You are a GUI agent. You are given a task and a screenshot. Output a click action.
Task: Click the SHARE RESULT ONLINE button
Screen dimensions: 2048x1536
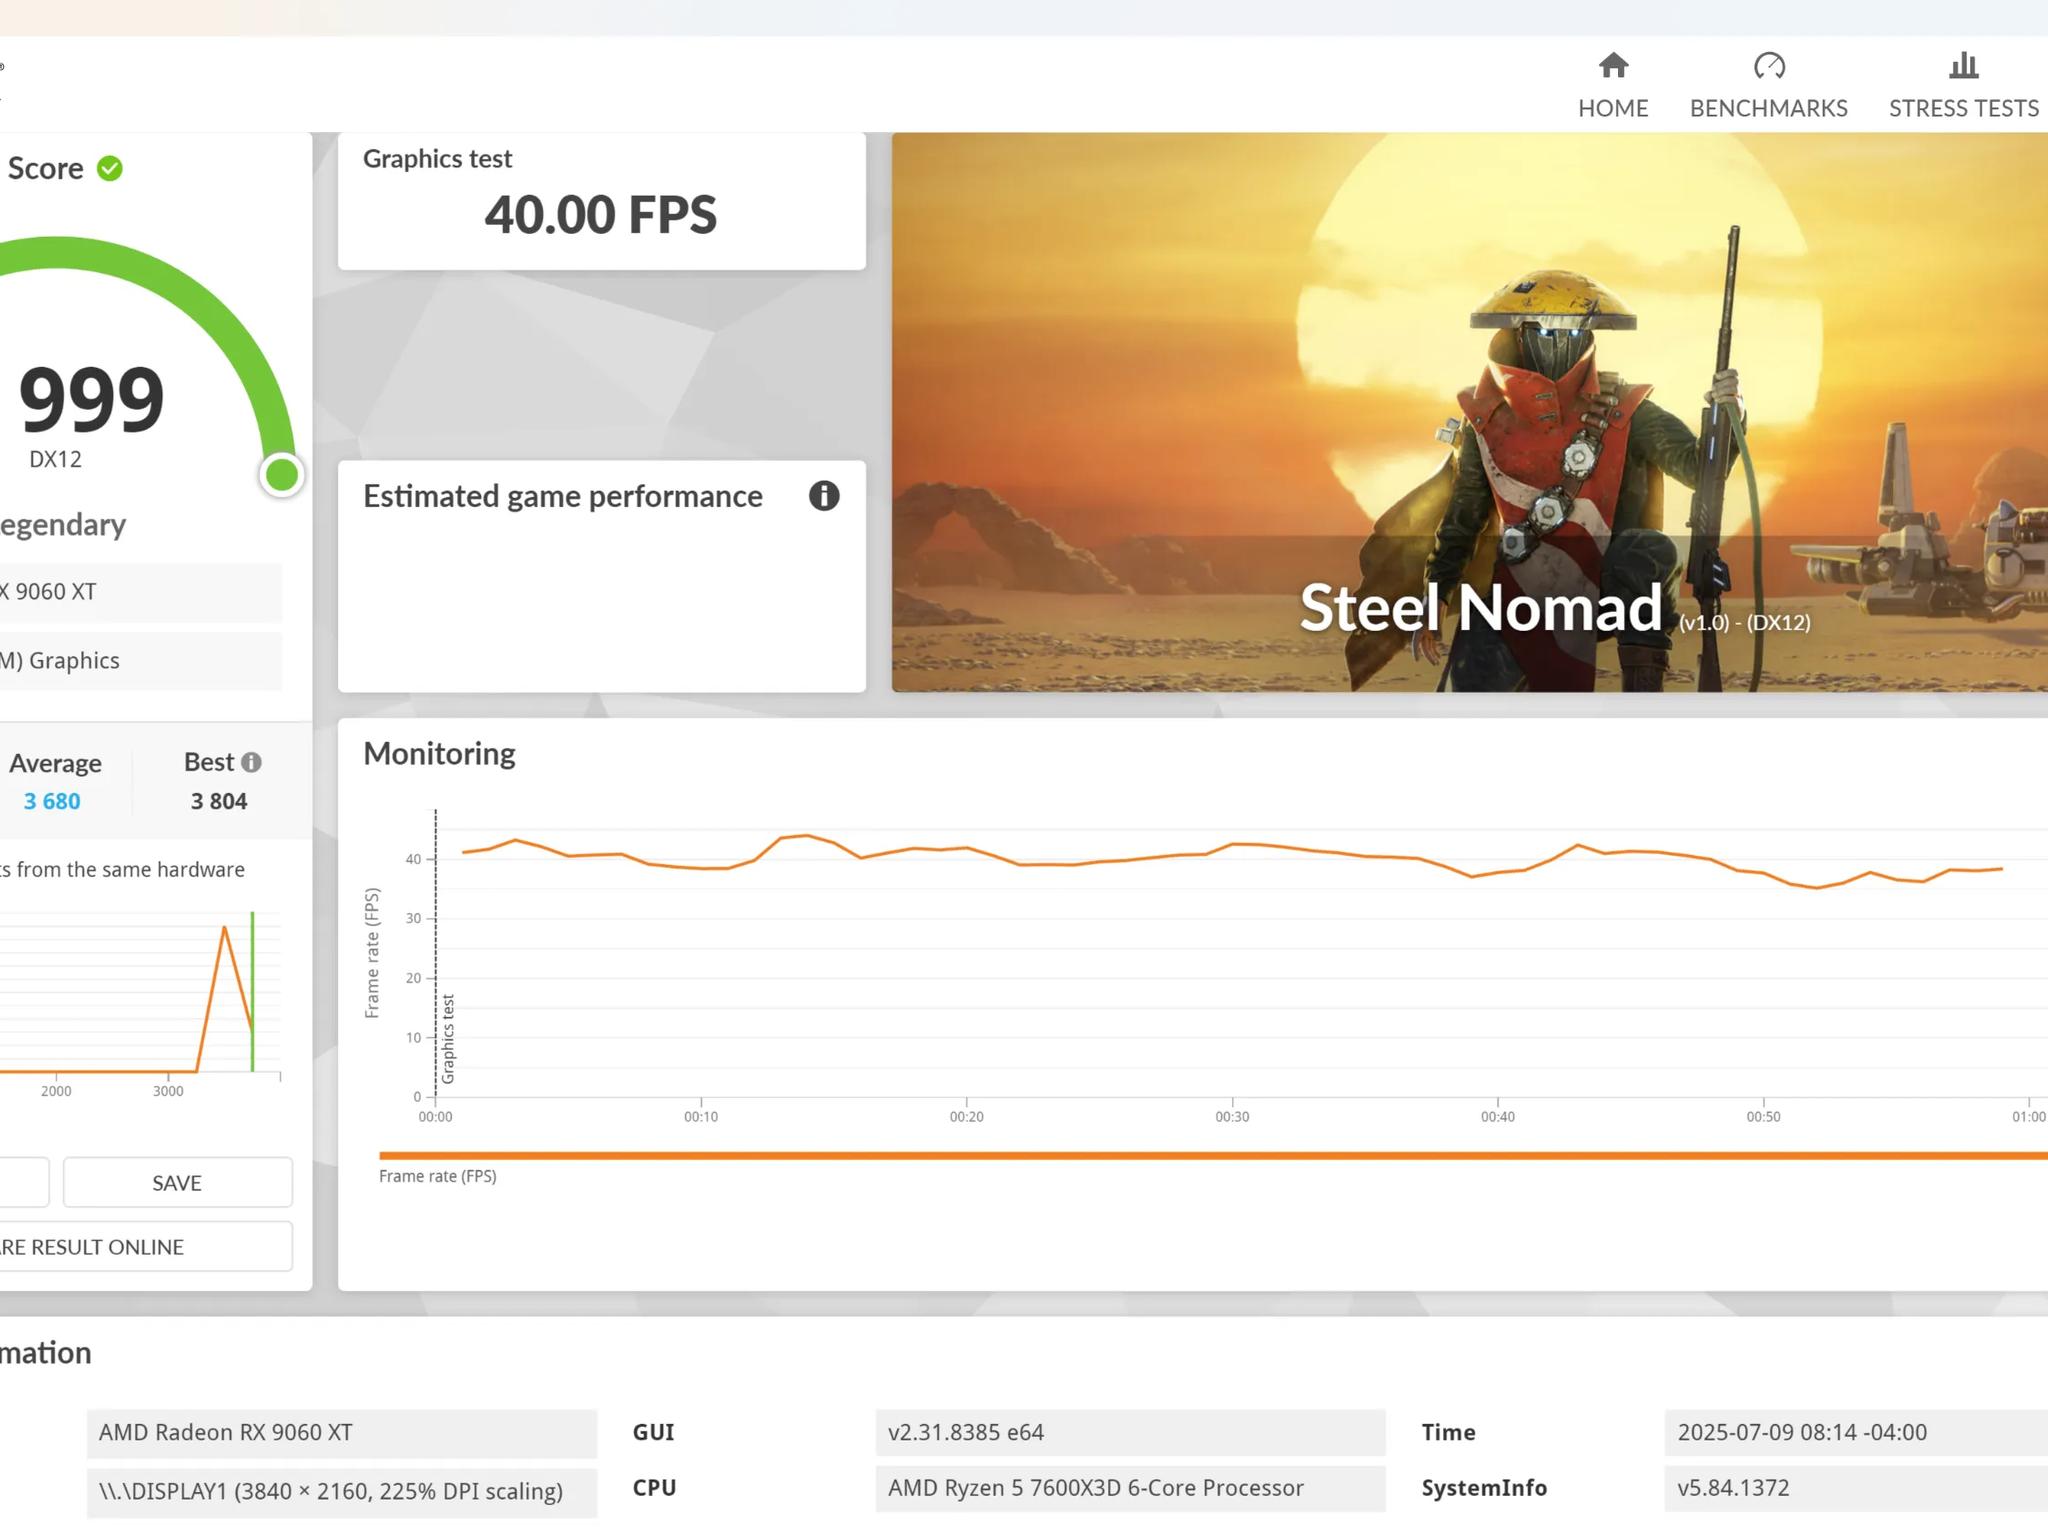pyautogui.click(x=146, y=1246)
